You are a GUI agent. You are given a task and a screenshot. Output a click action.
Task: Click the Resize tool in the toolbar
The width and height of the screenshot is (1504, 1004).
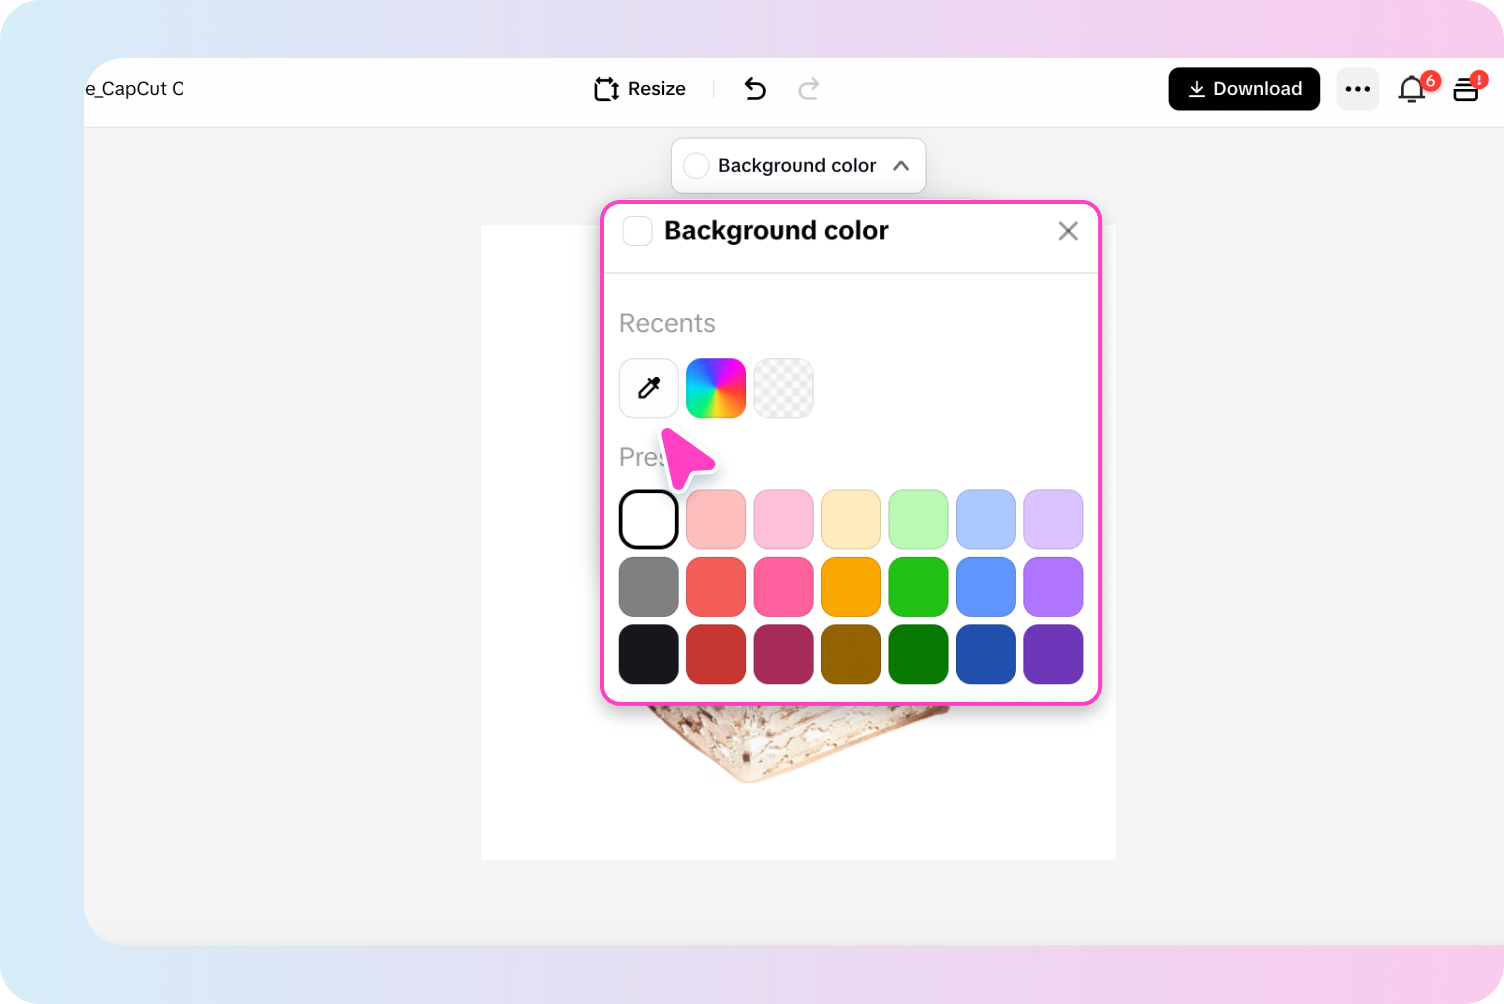point(639,89)
